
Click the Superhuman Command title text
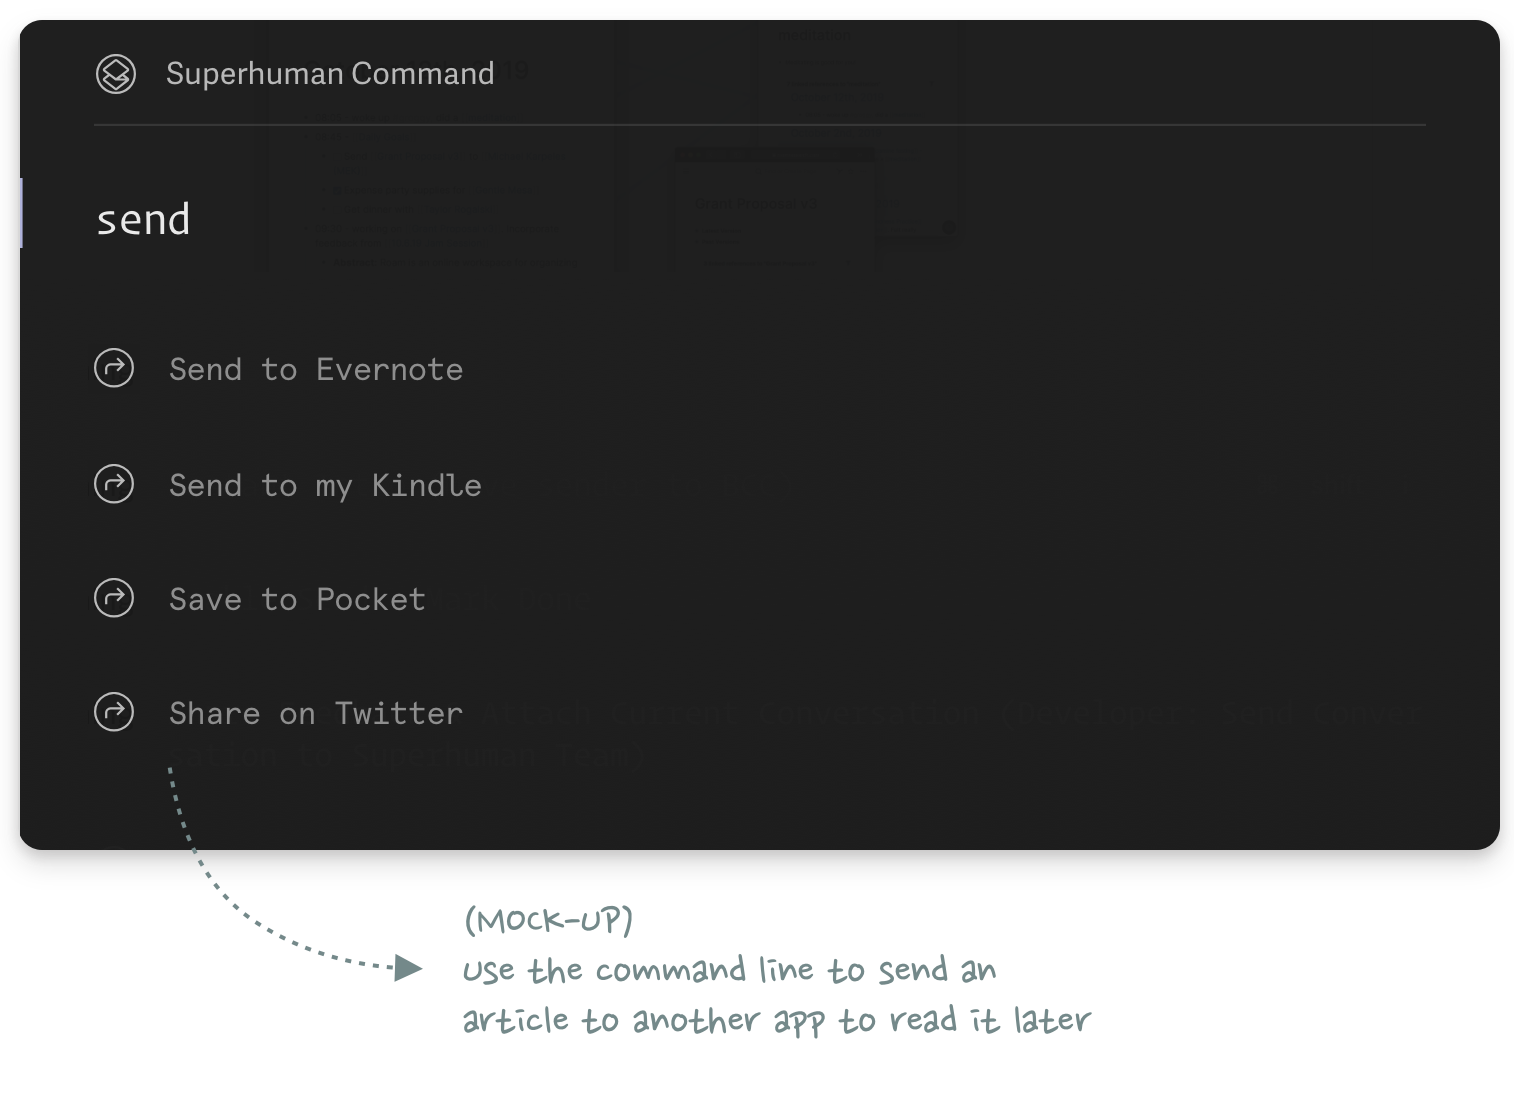330,74
